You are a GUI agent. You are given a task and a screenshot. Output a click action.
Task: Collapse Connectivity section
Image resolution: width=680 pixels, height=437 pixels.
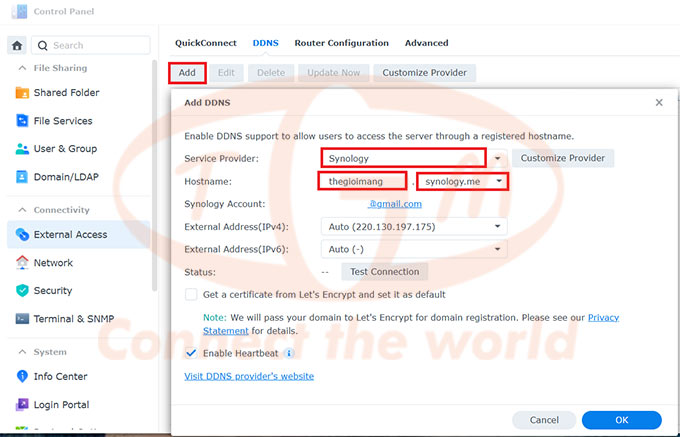[x=22, y=210]
